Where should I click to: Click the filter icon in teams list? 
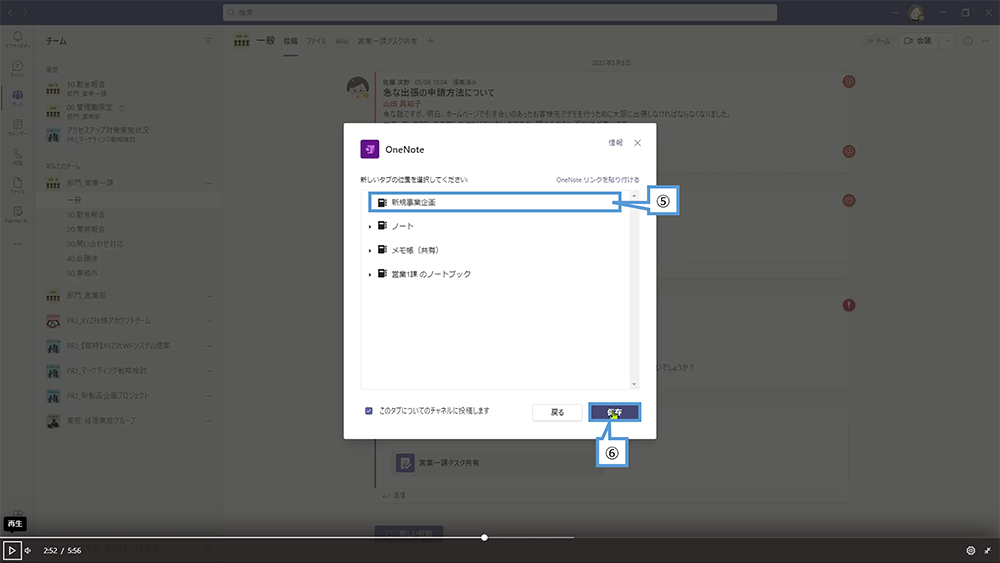click(x=209, y=41)
